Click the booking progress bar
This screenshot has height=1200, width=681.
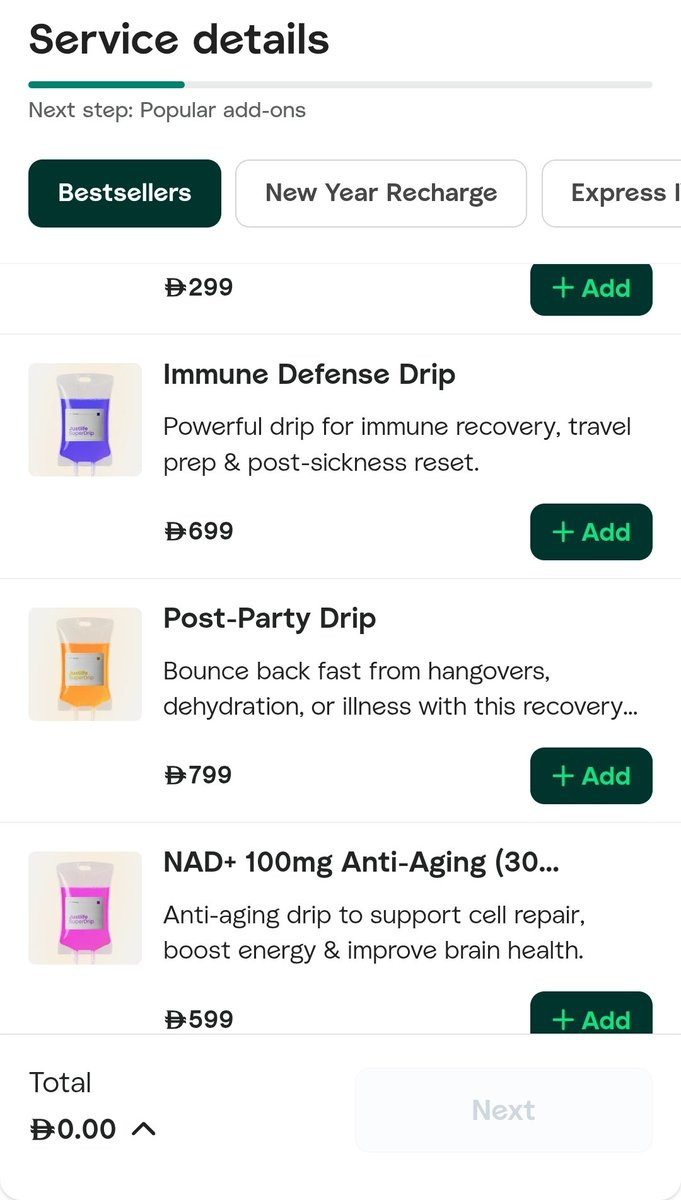341,85
